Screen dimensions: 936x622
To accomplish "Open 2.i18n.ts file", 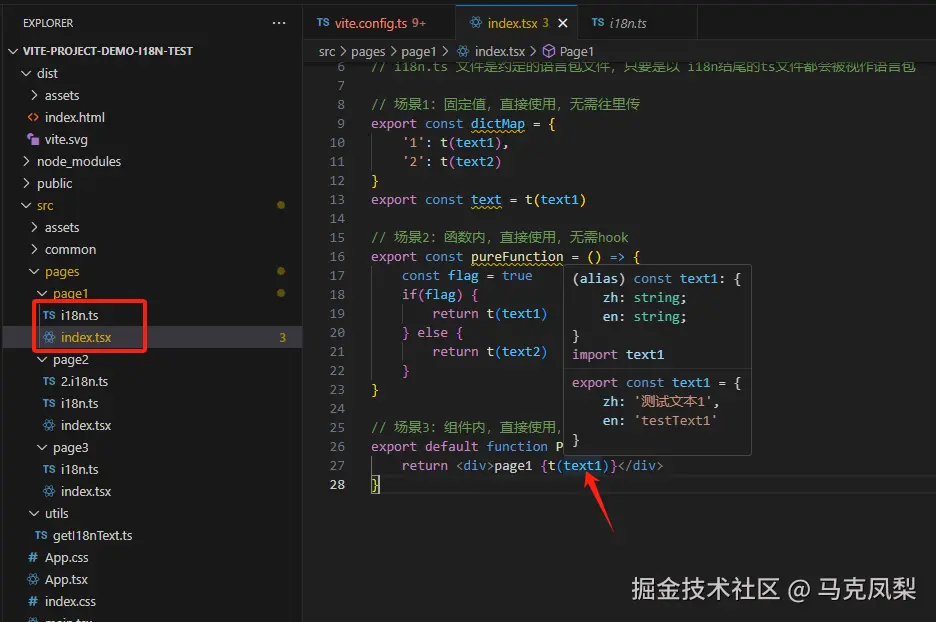I will coord(84,381).
